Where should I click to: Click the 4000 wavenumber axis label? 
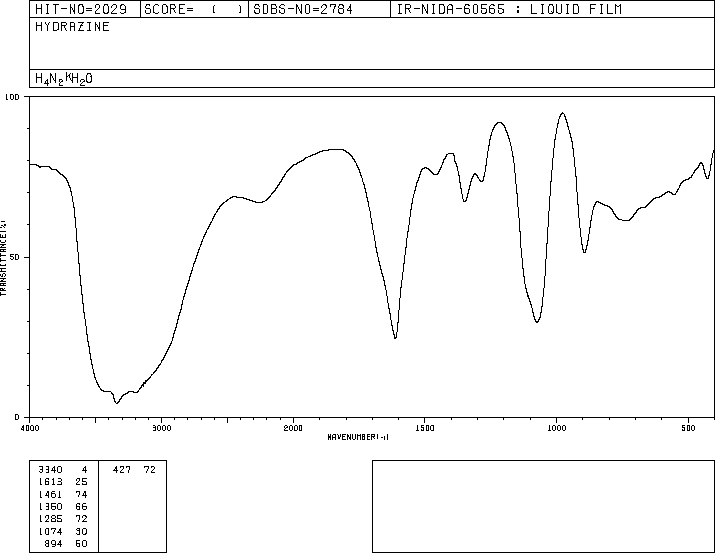30,428
